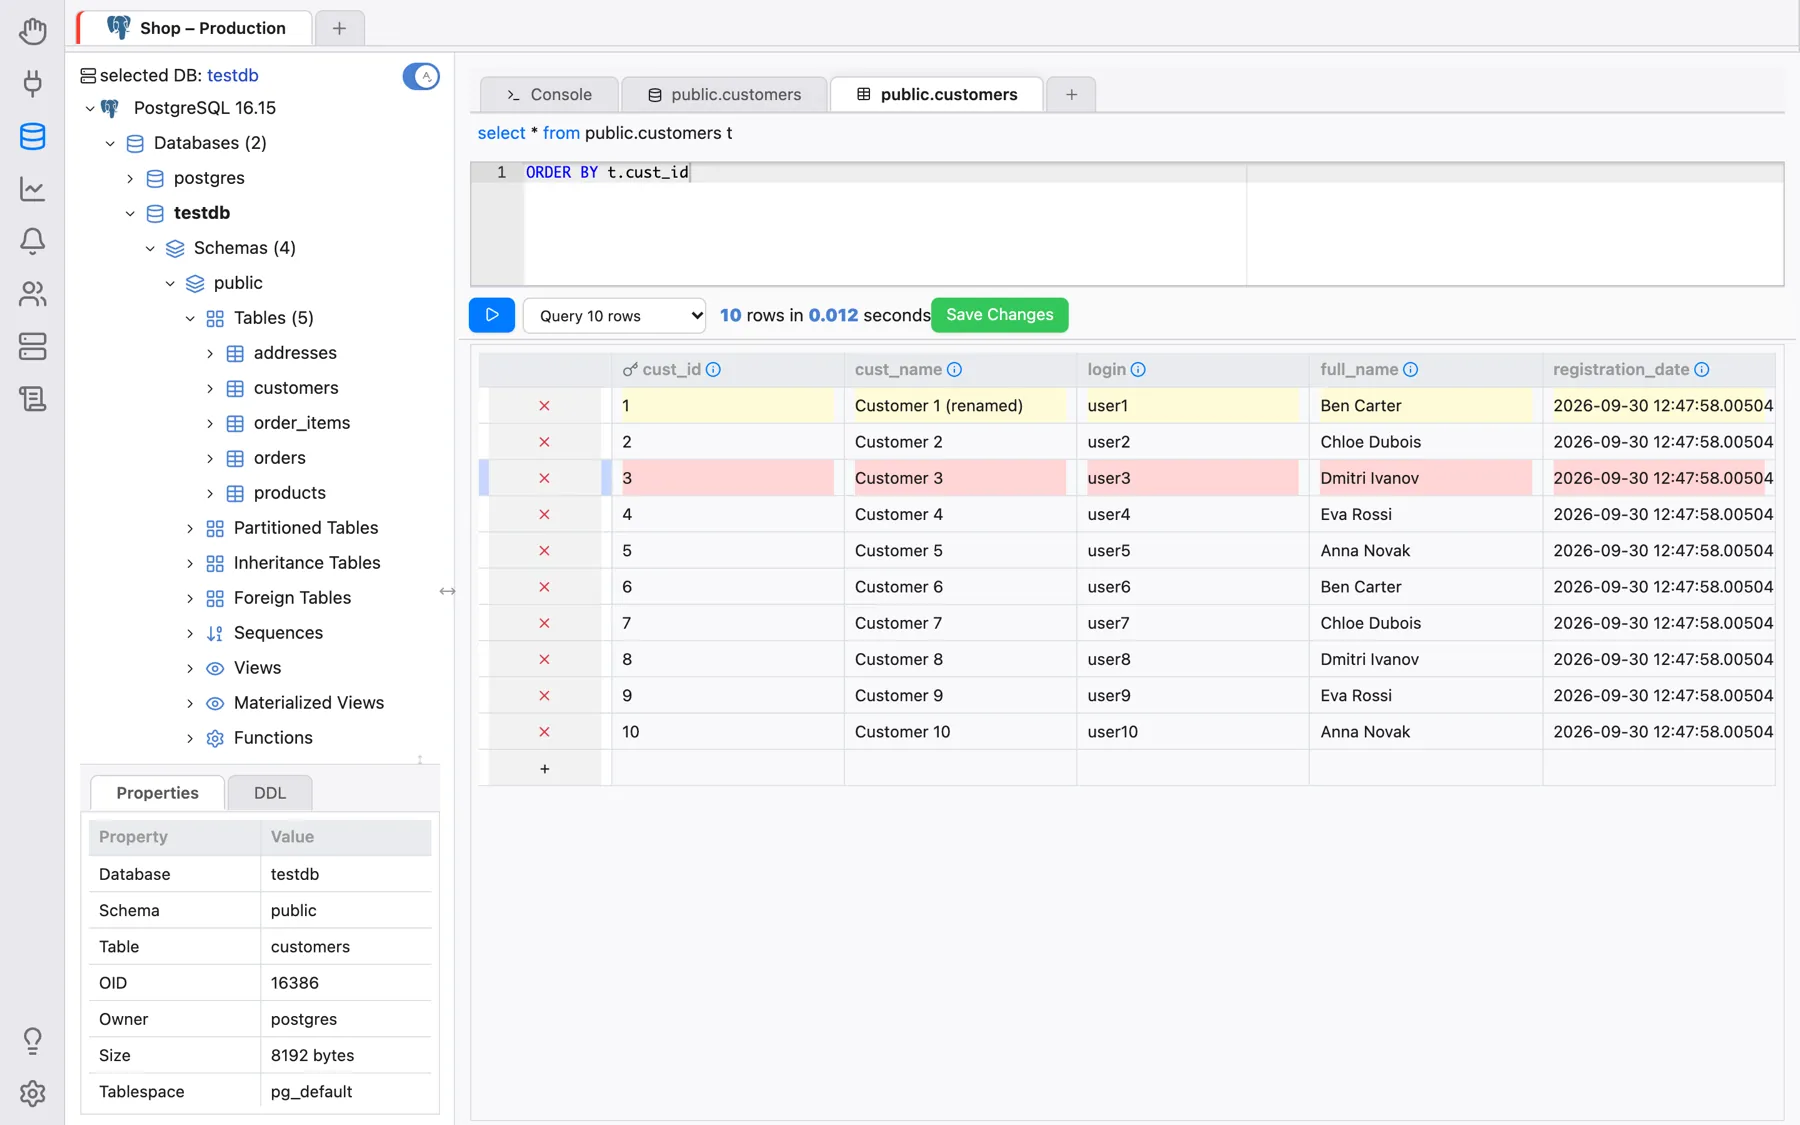Screen dimensions: 1800x1125
Task: Toggle the auto switch near selected DB
Action: tap(421, 76)
